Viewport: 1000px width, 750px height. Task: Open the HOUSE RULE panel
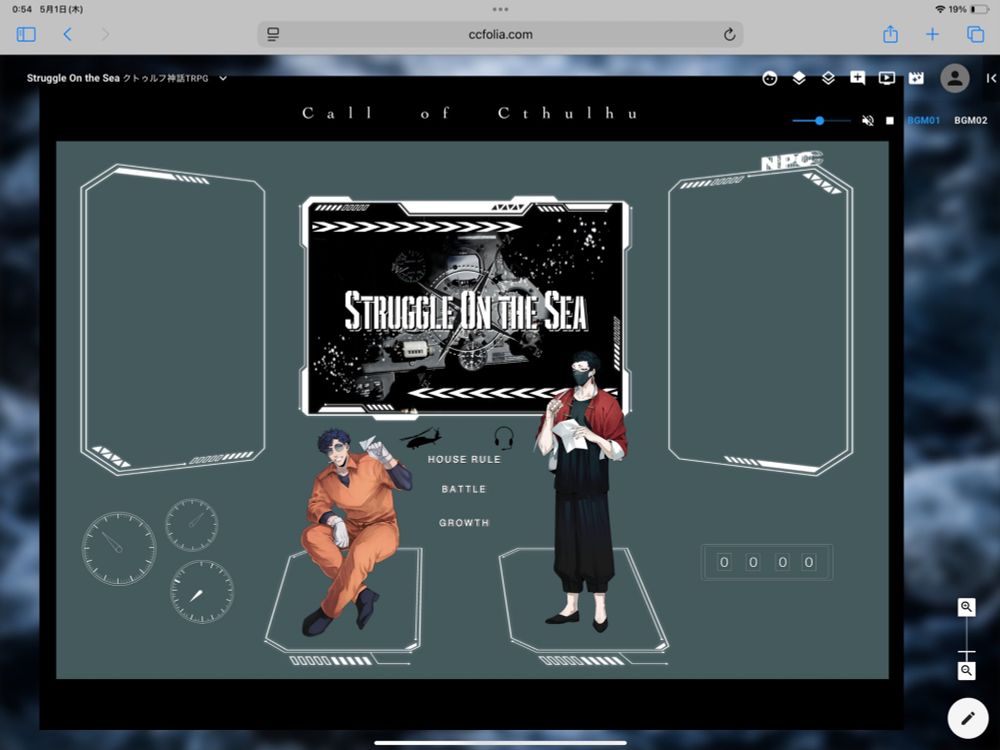(464, 459)
